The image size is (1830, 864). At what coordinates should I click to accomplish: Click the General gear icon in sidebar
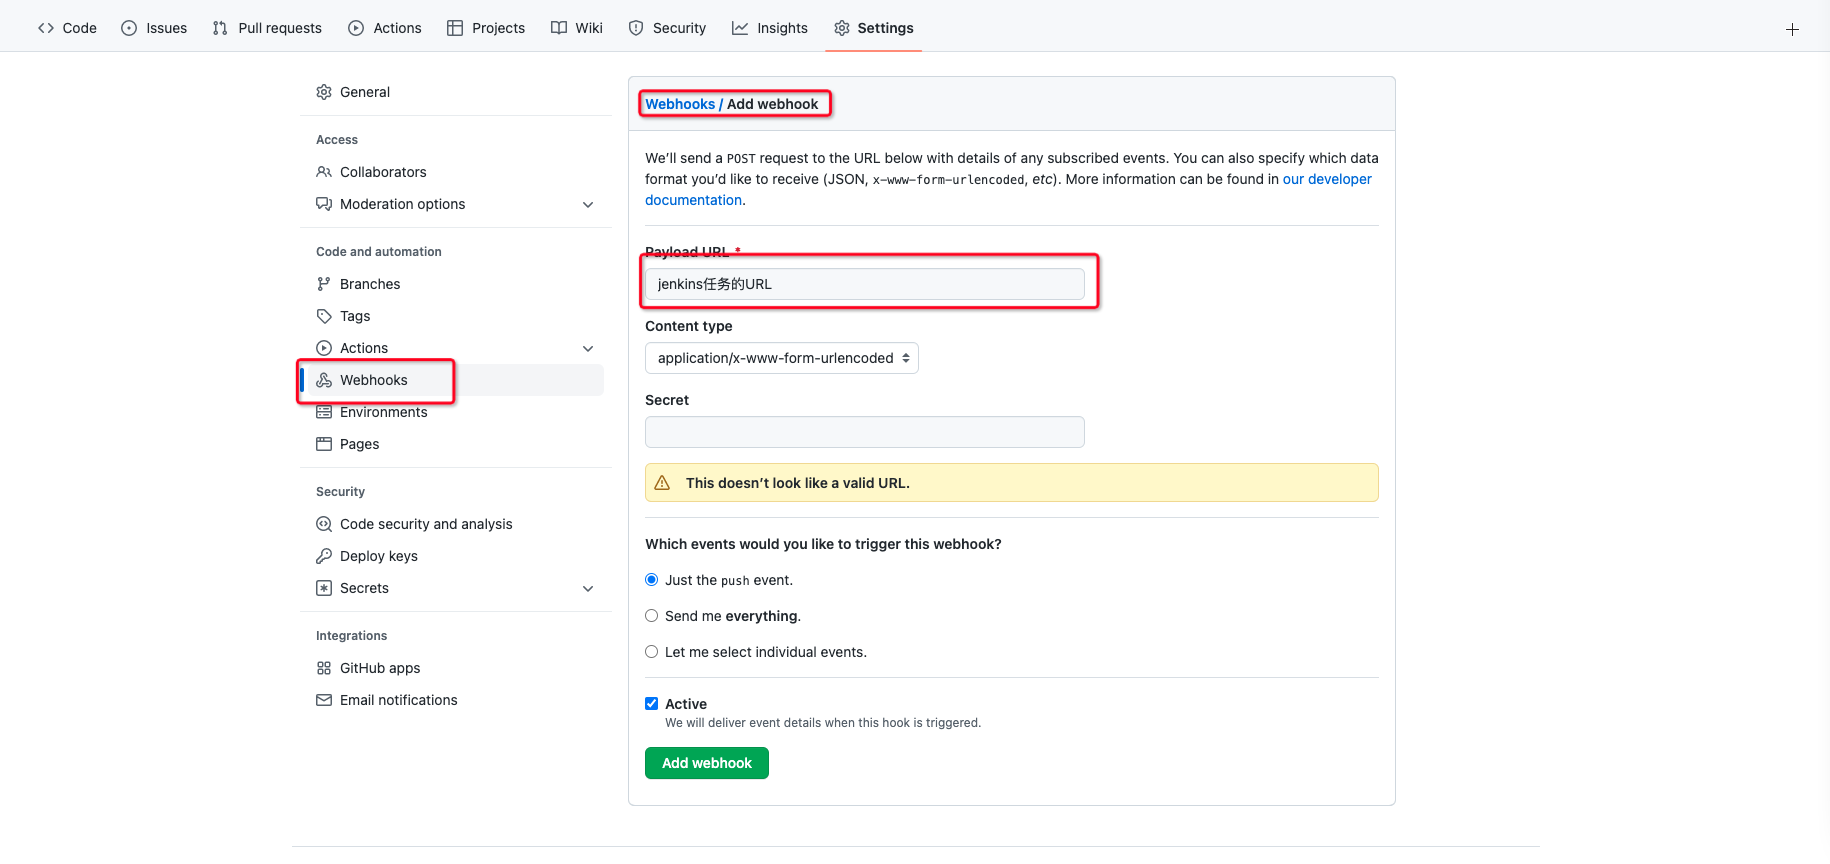point(324,92)
